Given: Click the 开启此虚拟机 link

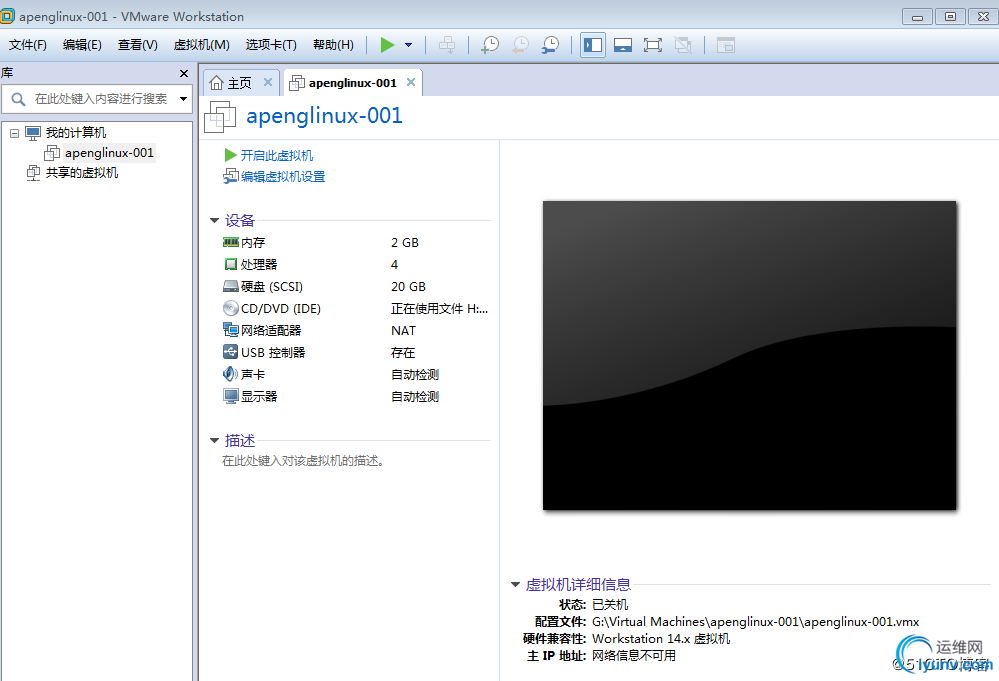Looking at the screenshot, I should [x=277, y=155].
